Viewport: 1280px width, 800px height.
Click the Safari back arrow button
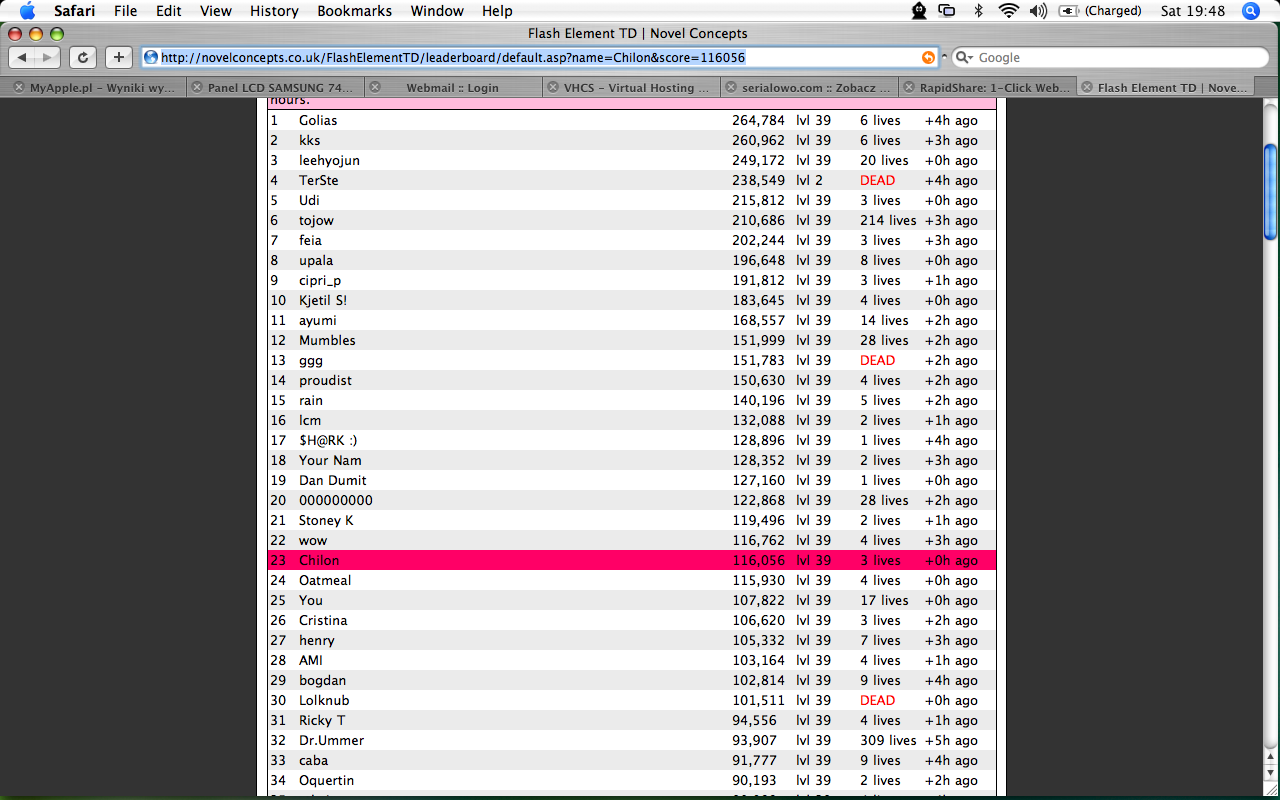tap(23, 57)
